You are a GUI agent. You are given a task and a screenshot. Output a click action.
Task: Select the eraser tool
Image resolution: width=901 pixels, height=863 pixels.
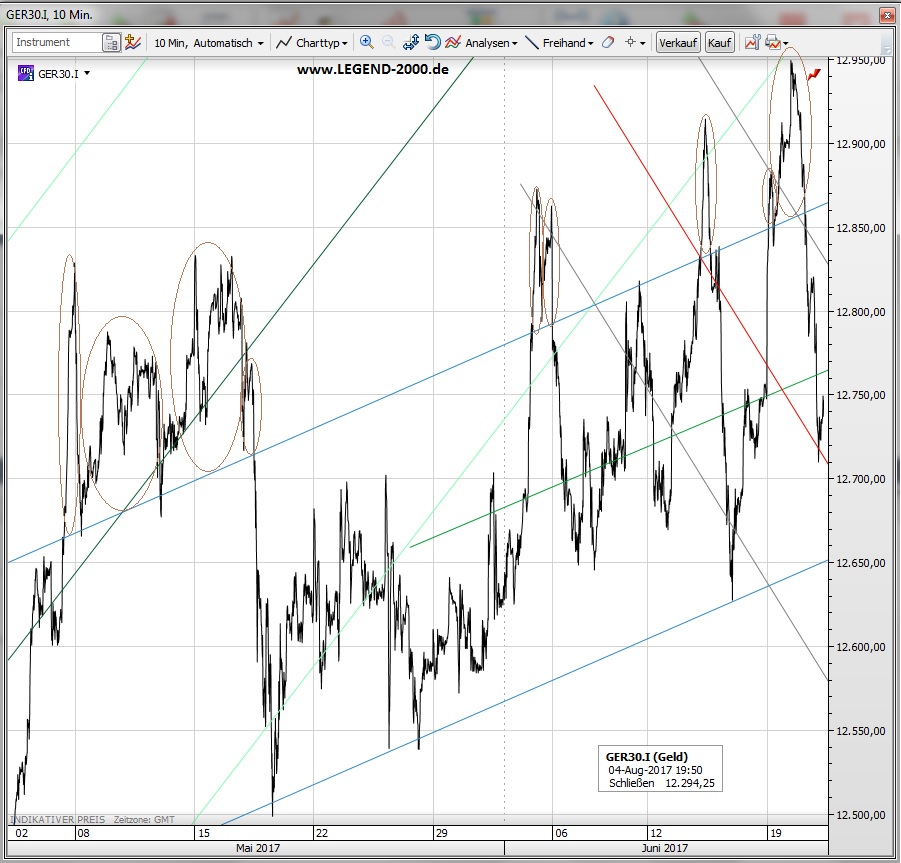coord(607,43)
